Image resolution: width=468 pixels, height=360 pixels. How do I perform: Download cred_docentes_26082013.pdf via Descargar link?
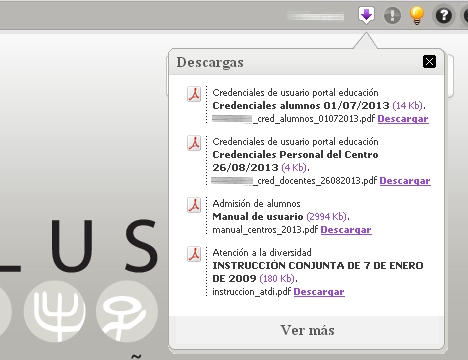(x=405, y=181)
